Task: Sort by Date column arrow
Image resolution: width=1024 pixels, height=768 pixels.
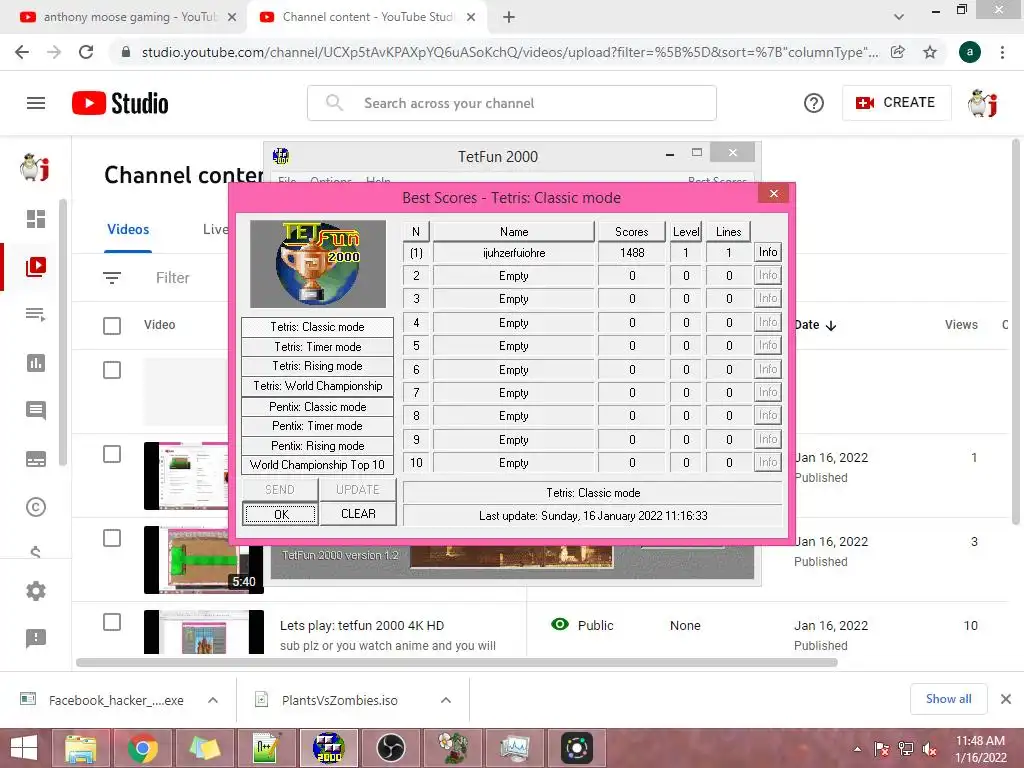Action: [x=831, y=325]
